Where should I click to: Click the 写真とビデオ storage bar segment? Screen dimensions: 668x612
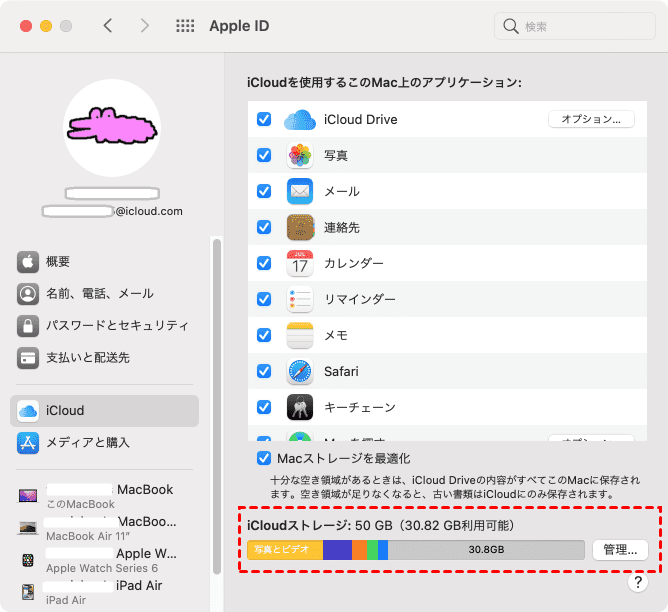point(285,549)
